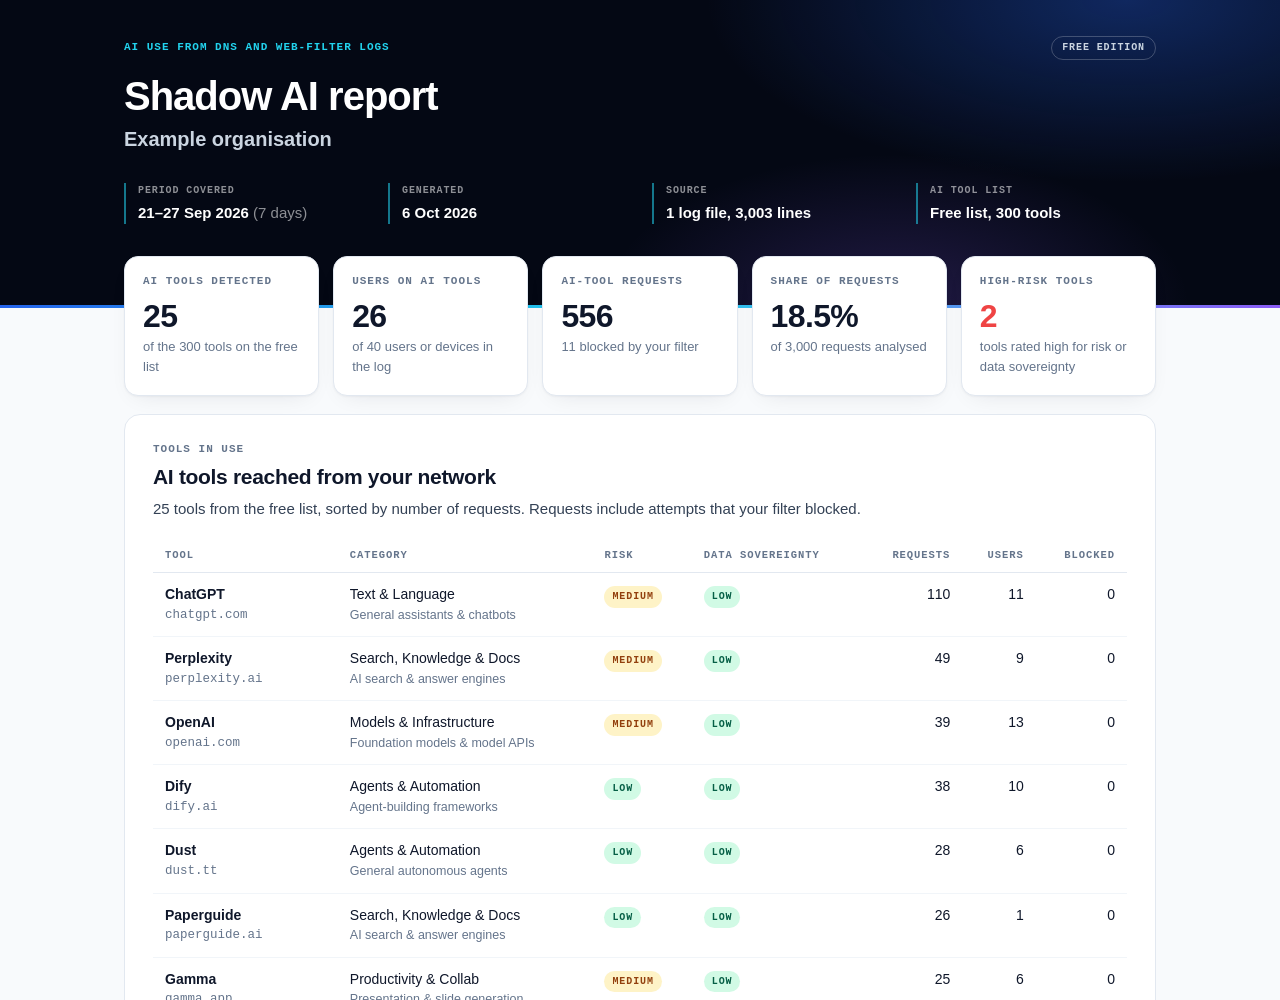
Task: Click the generated date '6 Oct 2026'
Action: (x=439, y=213)
